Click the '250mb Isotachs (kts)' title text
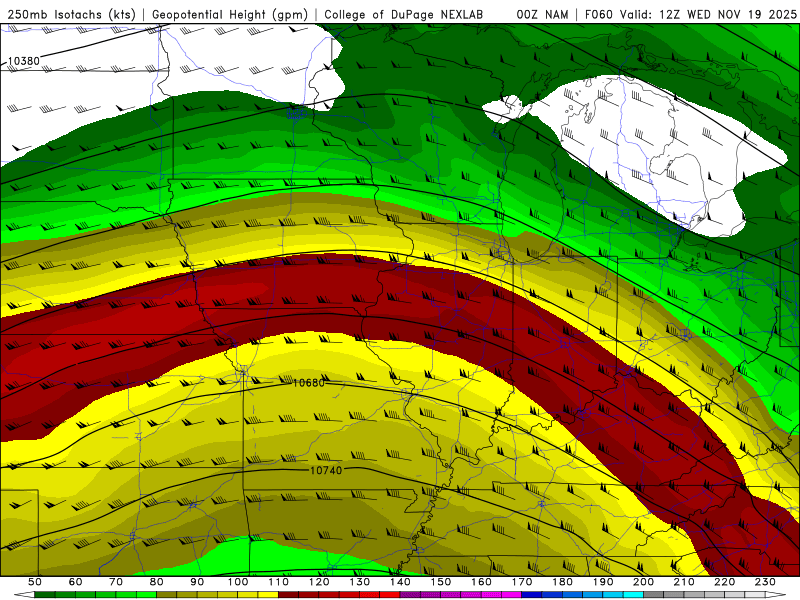 pyautogui.click(x=71, y=15)
